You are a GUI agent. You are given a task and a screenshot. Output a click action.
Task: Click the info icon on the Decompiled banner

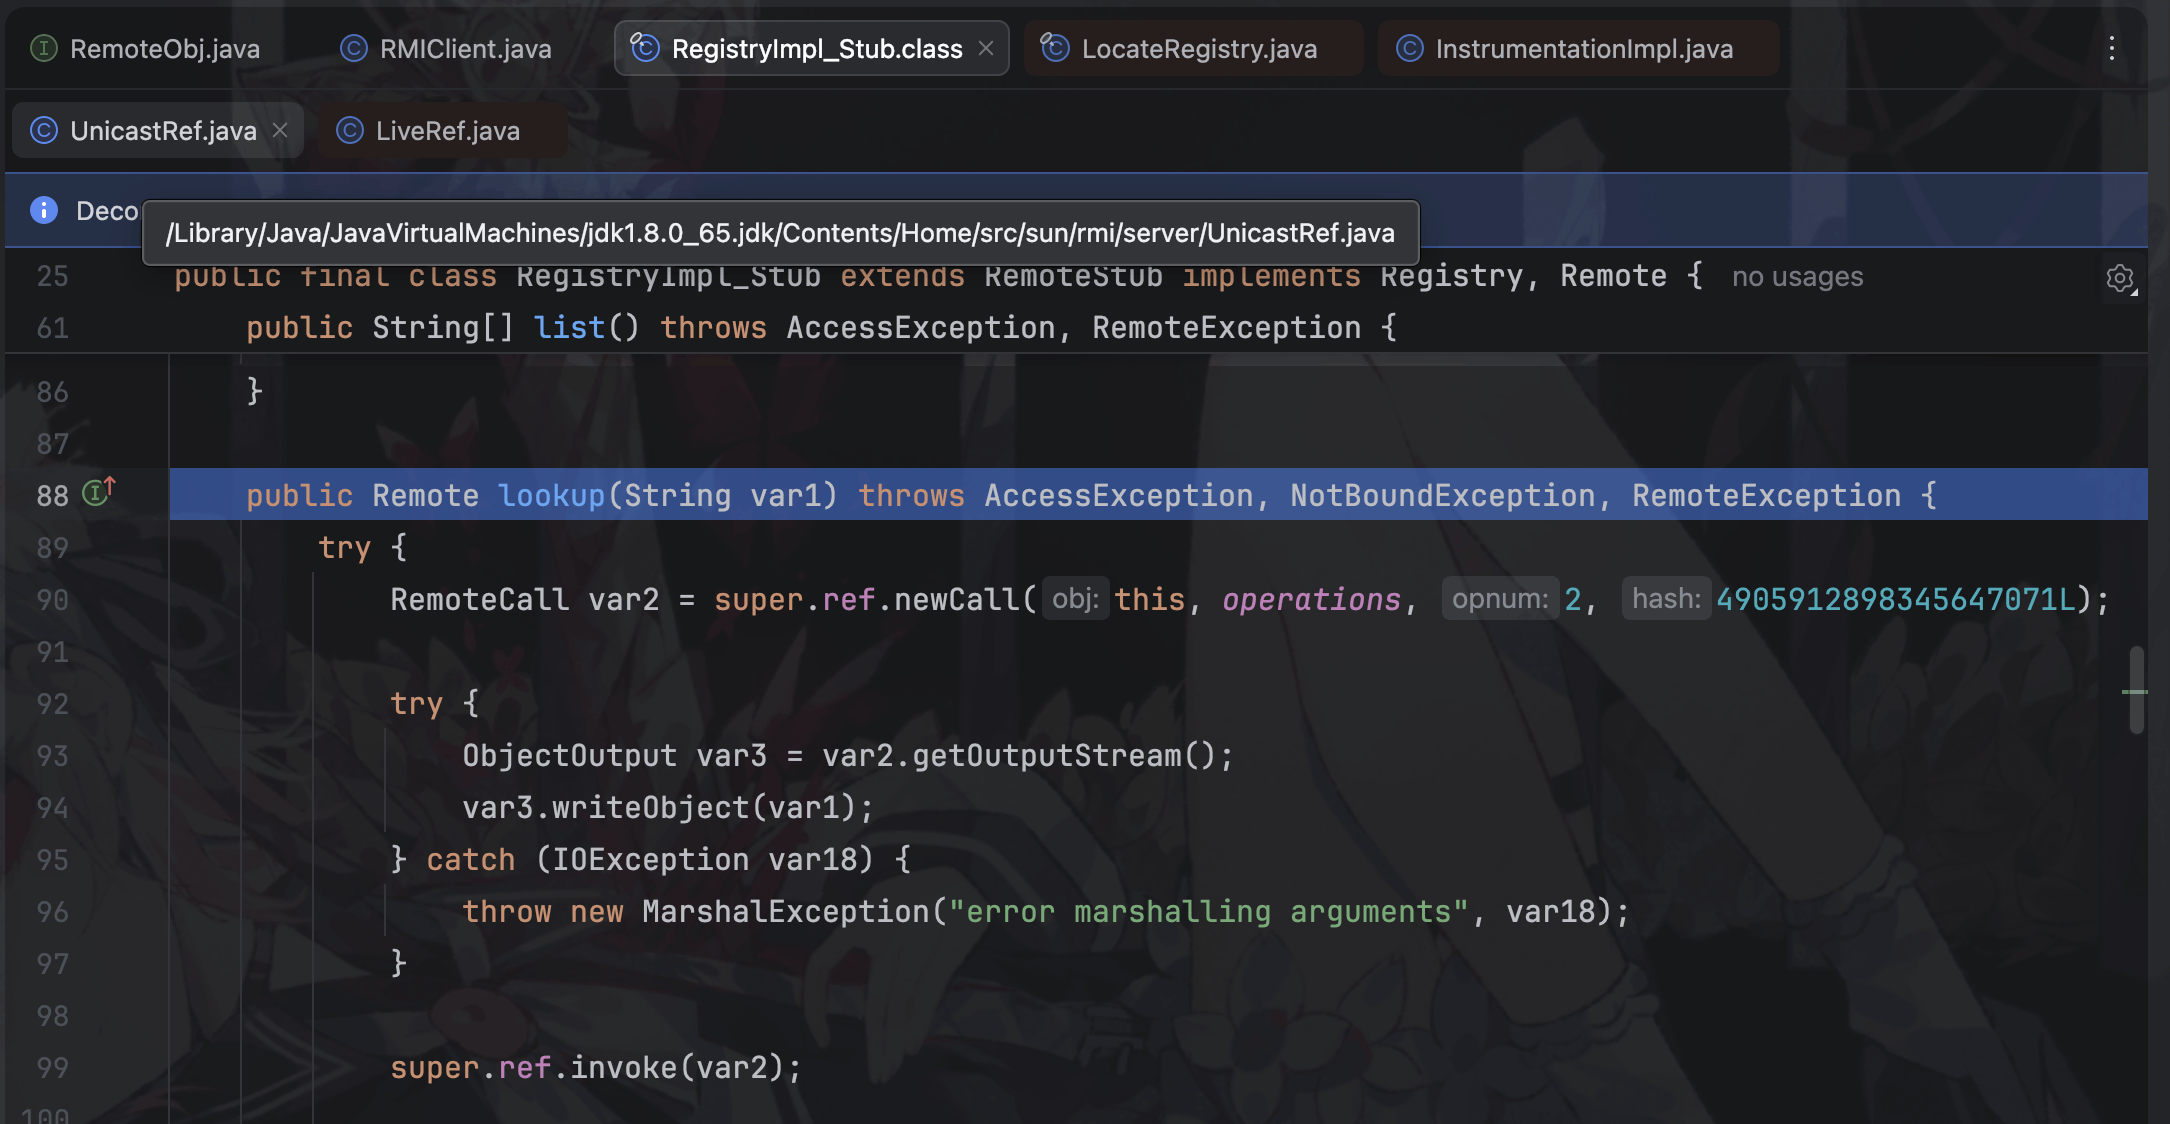click(x=44, y=210)
